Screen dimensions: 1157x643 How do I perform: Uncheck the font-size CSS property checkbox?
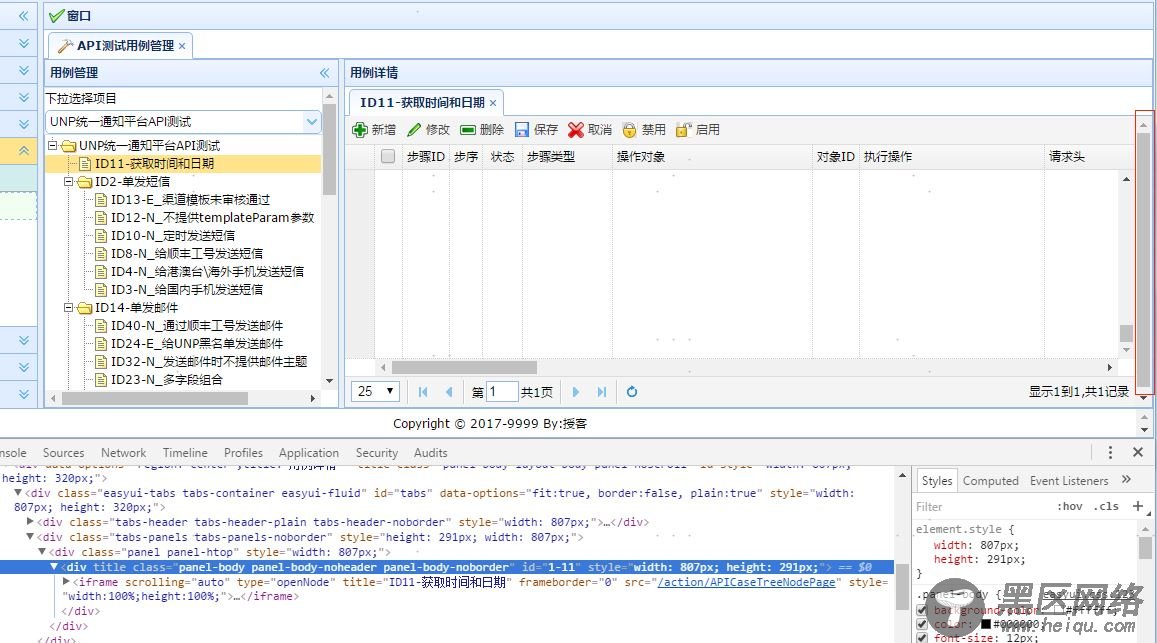[922, 638]
